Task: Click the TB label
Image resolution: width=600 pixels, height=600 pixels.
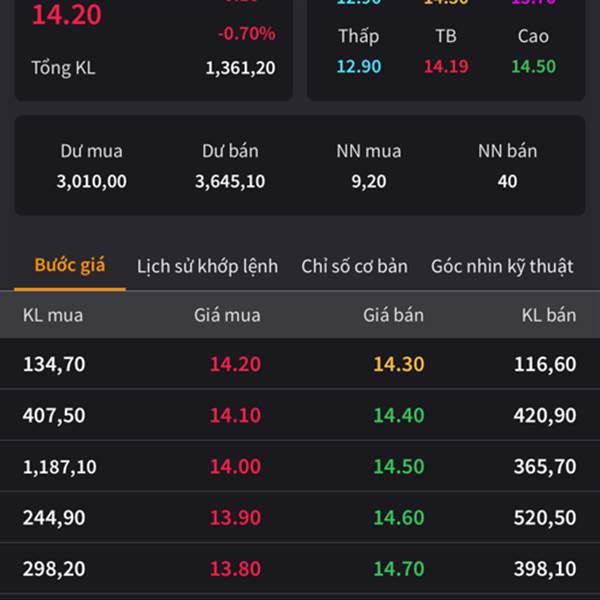Action: point(446,36)
